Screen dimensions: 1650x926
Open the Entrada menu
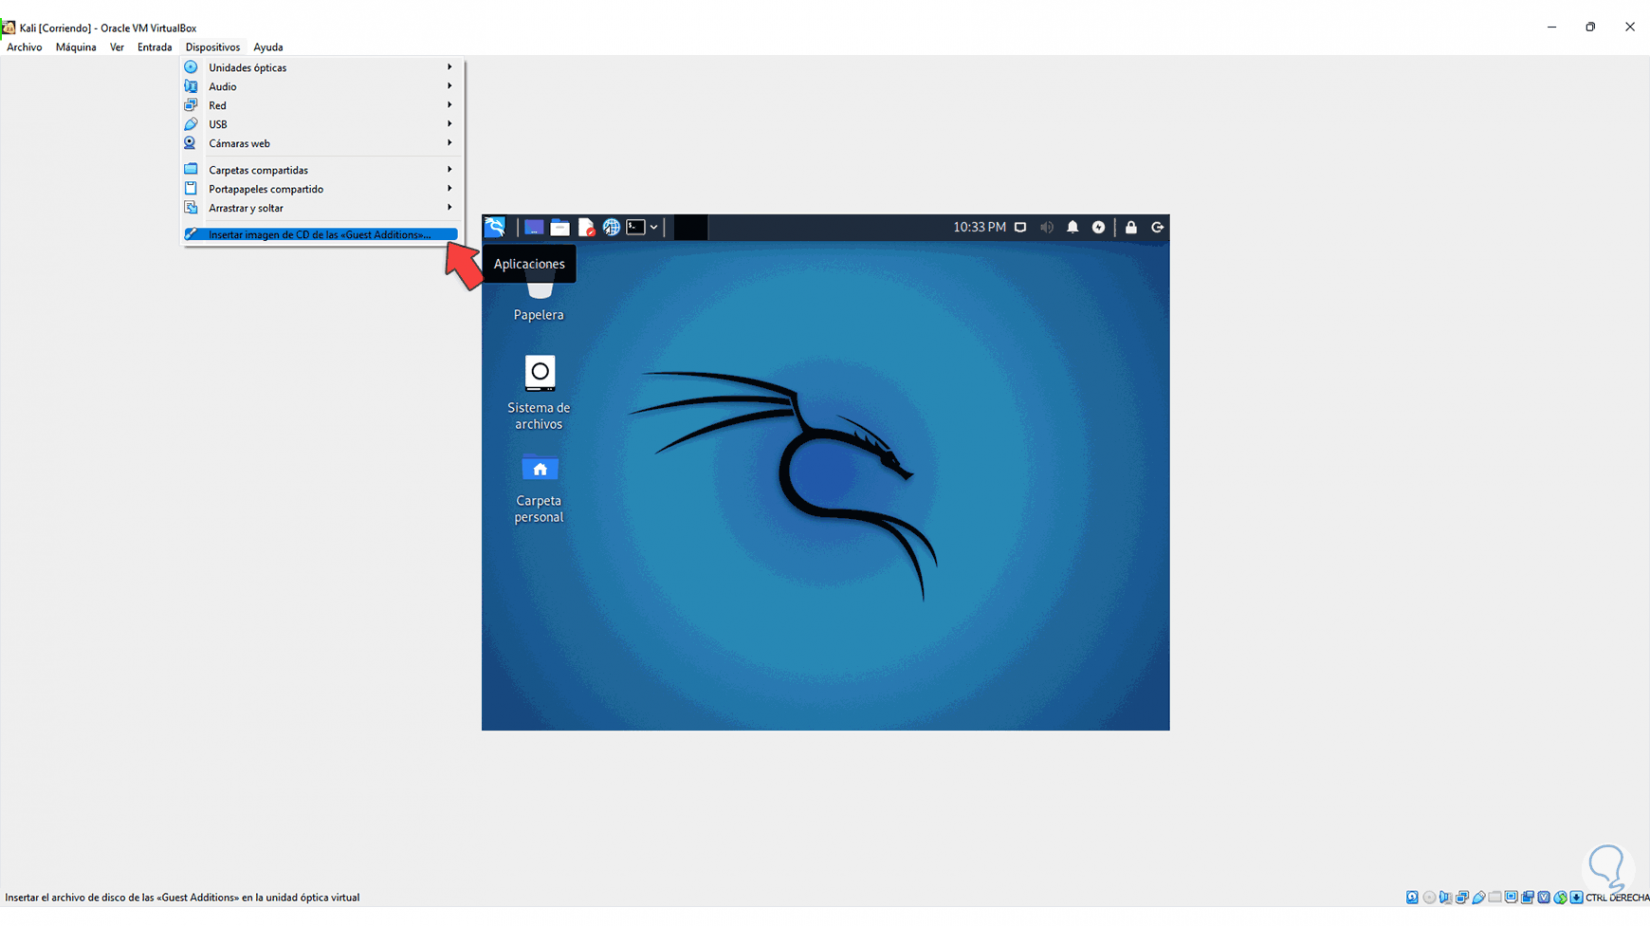point(155,47)
